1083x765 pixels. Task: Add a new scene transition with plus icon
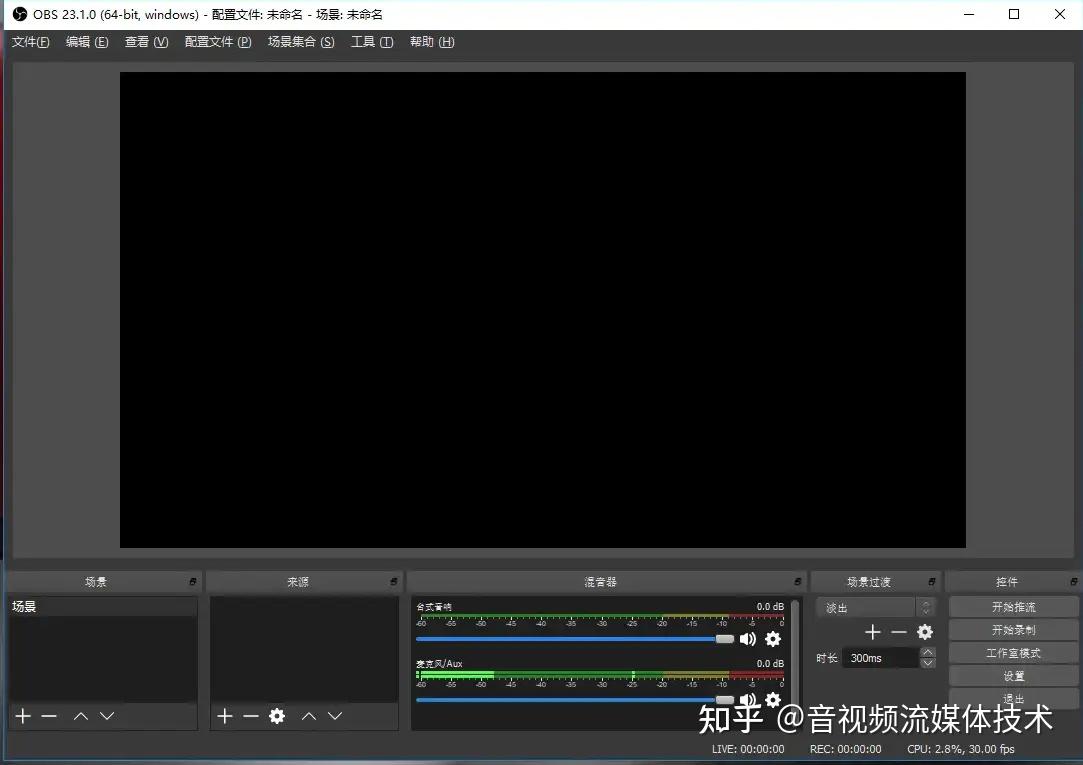pyautogui.click(x=872, y=632)
